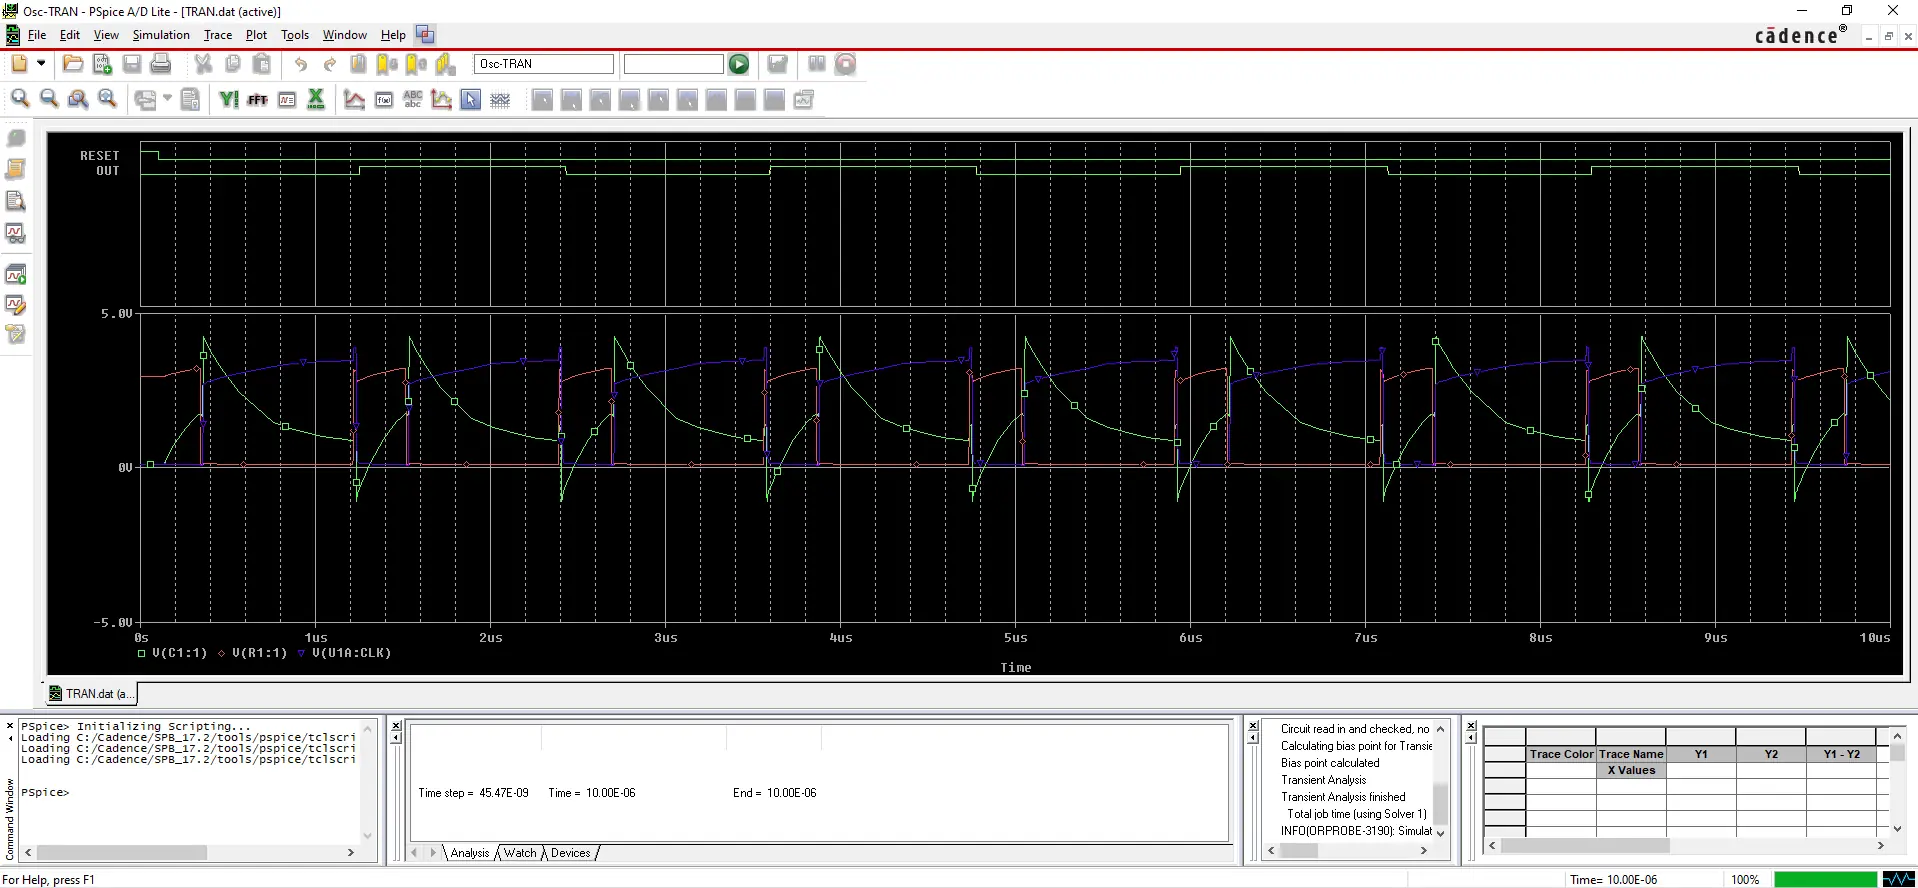1918x888 pixels.
Task: Click the FFT toolbar icon
Action: 257,100
